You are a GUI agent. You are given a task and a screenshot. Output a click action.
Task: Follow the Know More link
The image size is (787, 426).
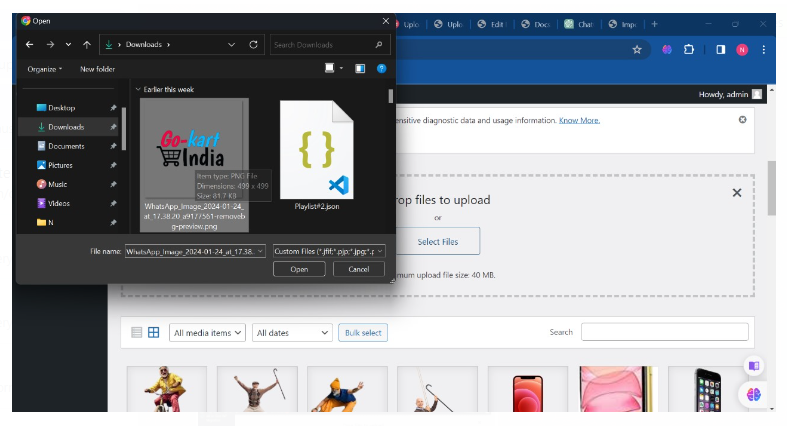(x=579, y=120)
